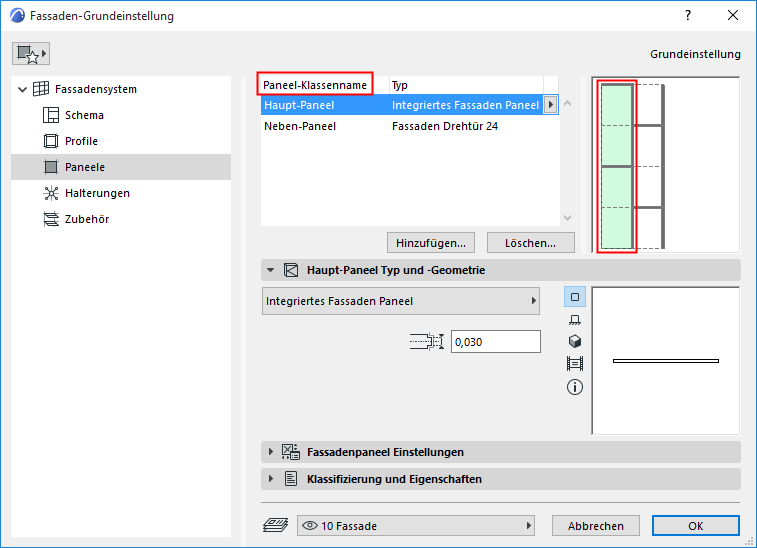757x548 pixels.
Task: Click the Fassadensystem curtain wall icon
Action: (x=41, y=89)
